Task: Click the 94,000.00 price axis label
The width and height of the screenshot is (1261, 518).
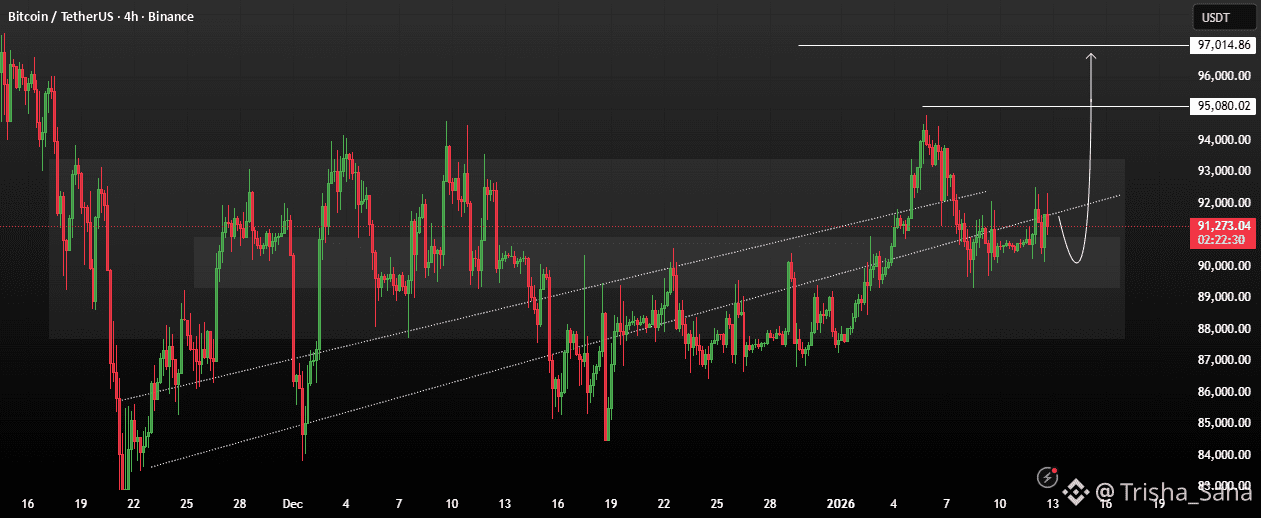Action: pyautogui.click(x=1224, y=140)
